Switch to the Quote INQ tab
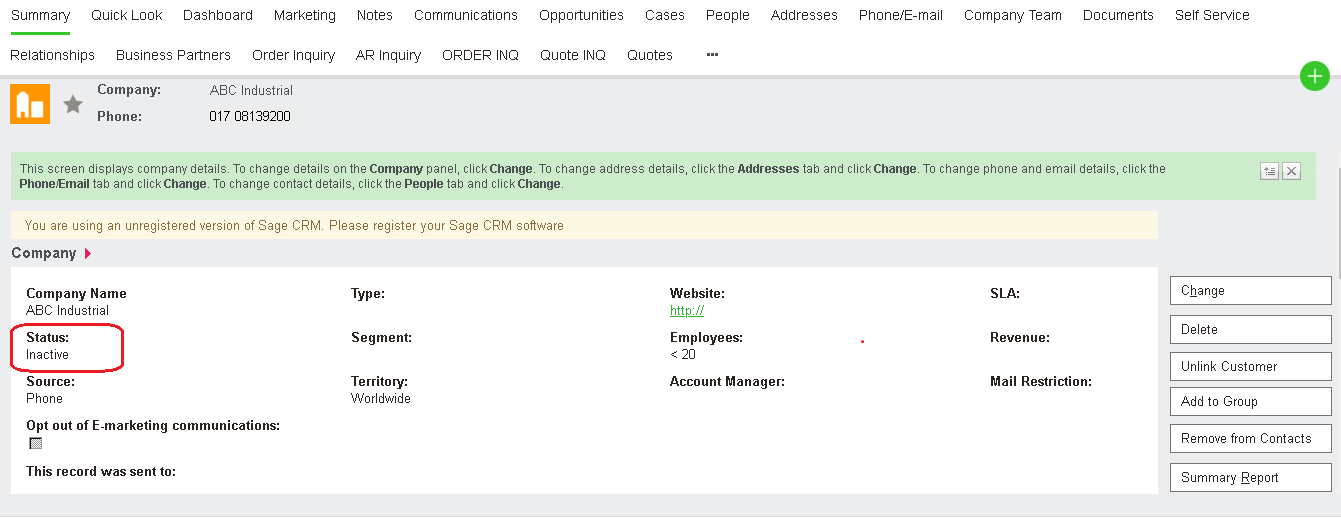The width and height of the screenshot is (1341, 520). point(573,55)
